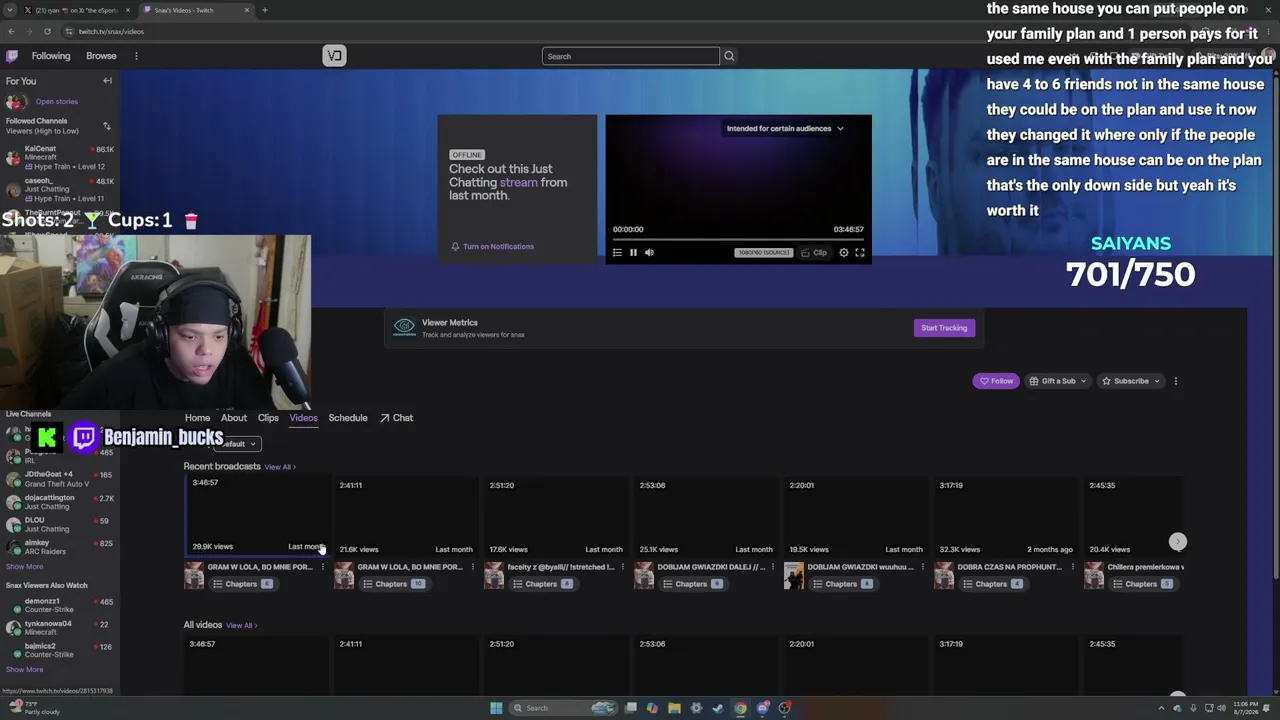Open channel more options three-dot menu
This screenshot has height=720, width=1280.
1175,381
